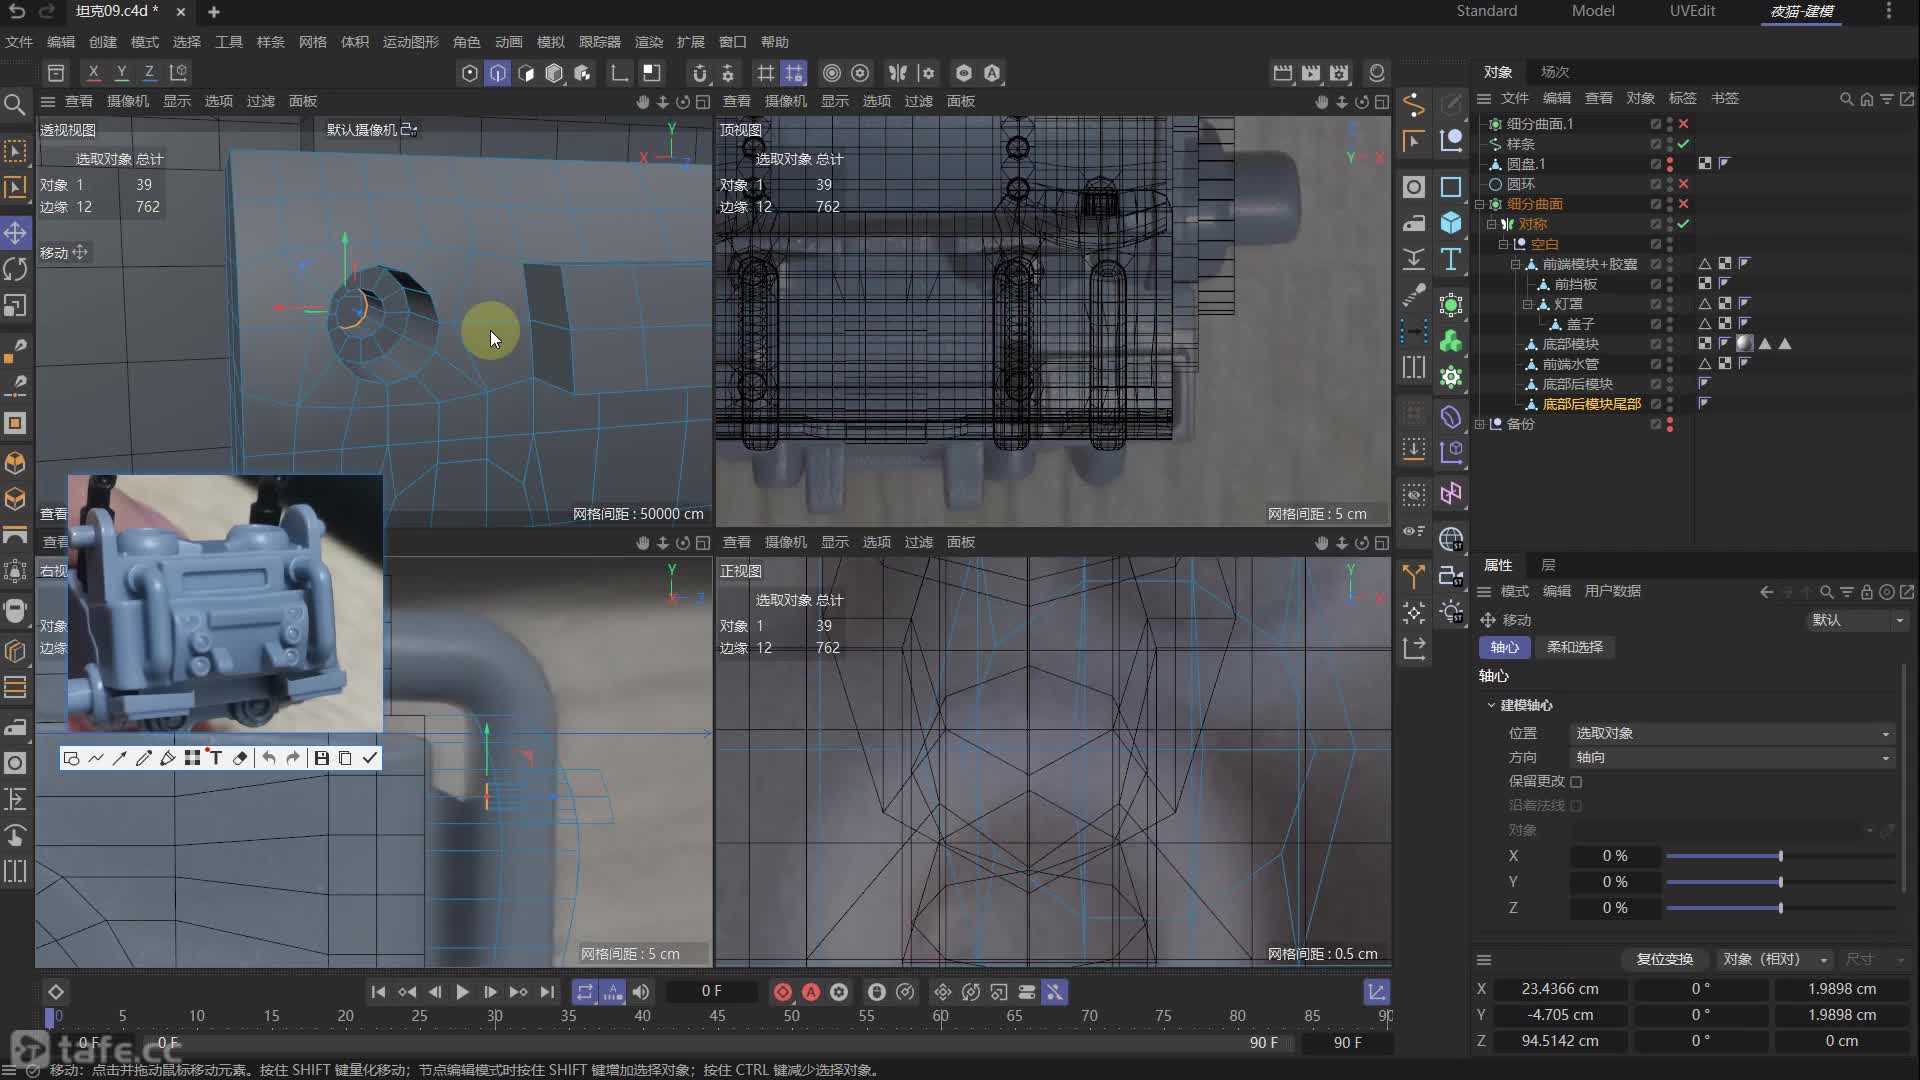Click the current frame field 0 F
The image size is (1920, 1080).
click(711, 991)
